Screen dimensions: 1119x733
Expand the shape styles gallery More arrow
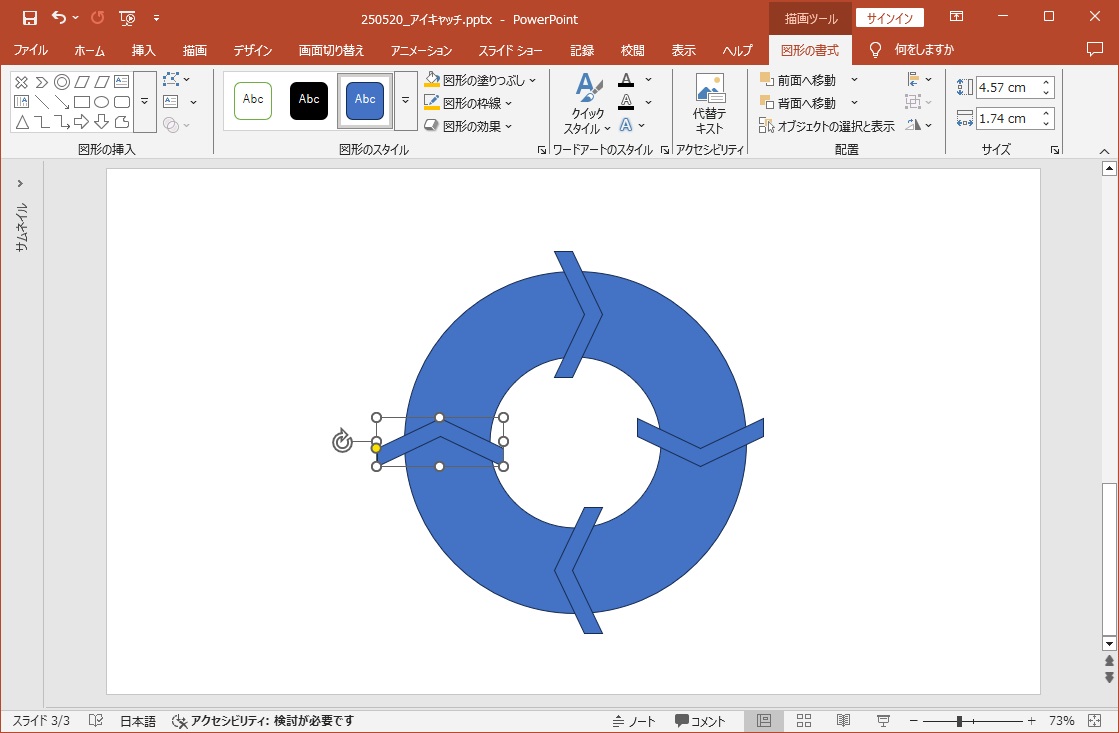(405, 100)
